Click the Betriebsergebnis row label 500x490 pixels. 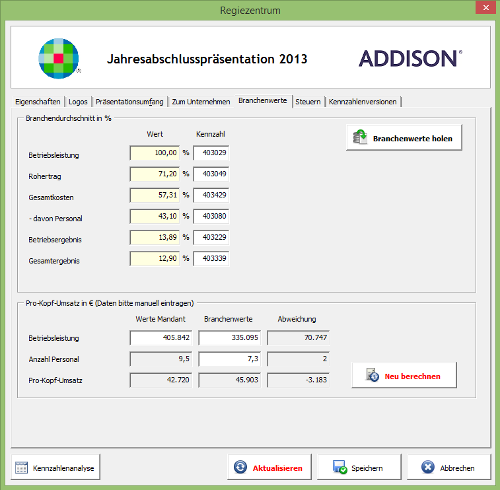click(x=55, y=240)
